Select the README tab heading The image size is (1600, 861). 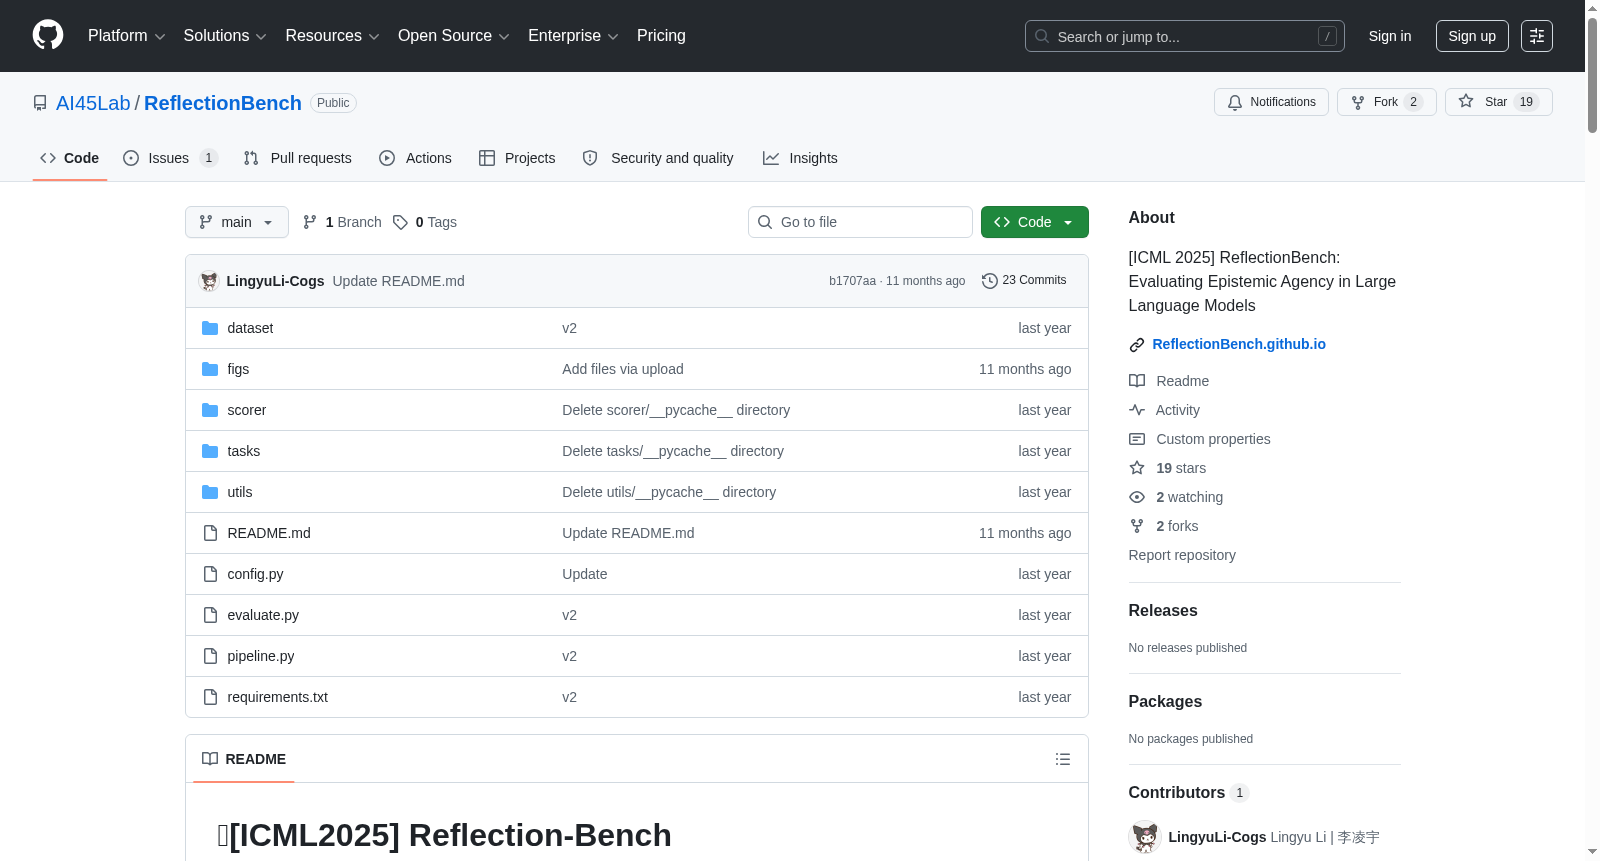pos(244,759)
